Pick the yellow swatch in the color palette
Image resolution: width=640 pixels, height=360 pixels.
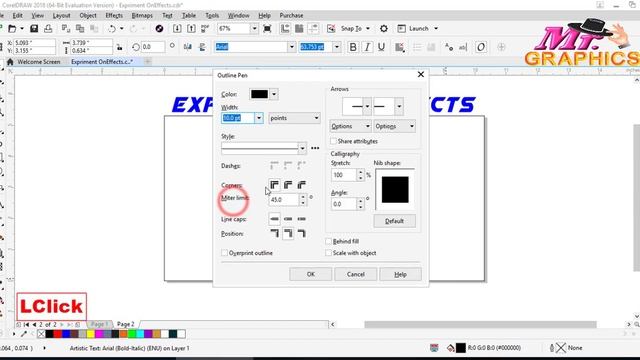tap(91, 334)
